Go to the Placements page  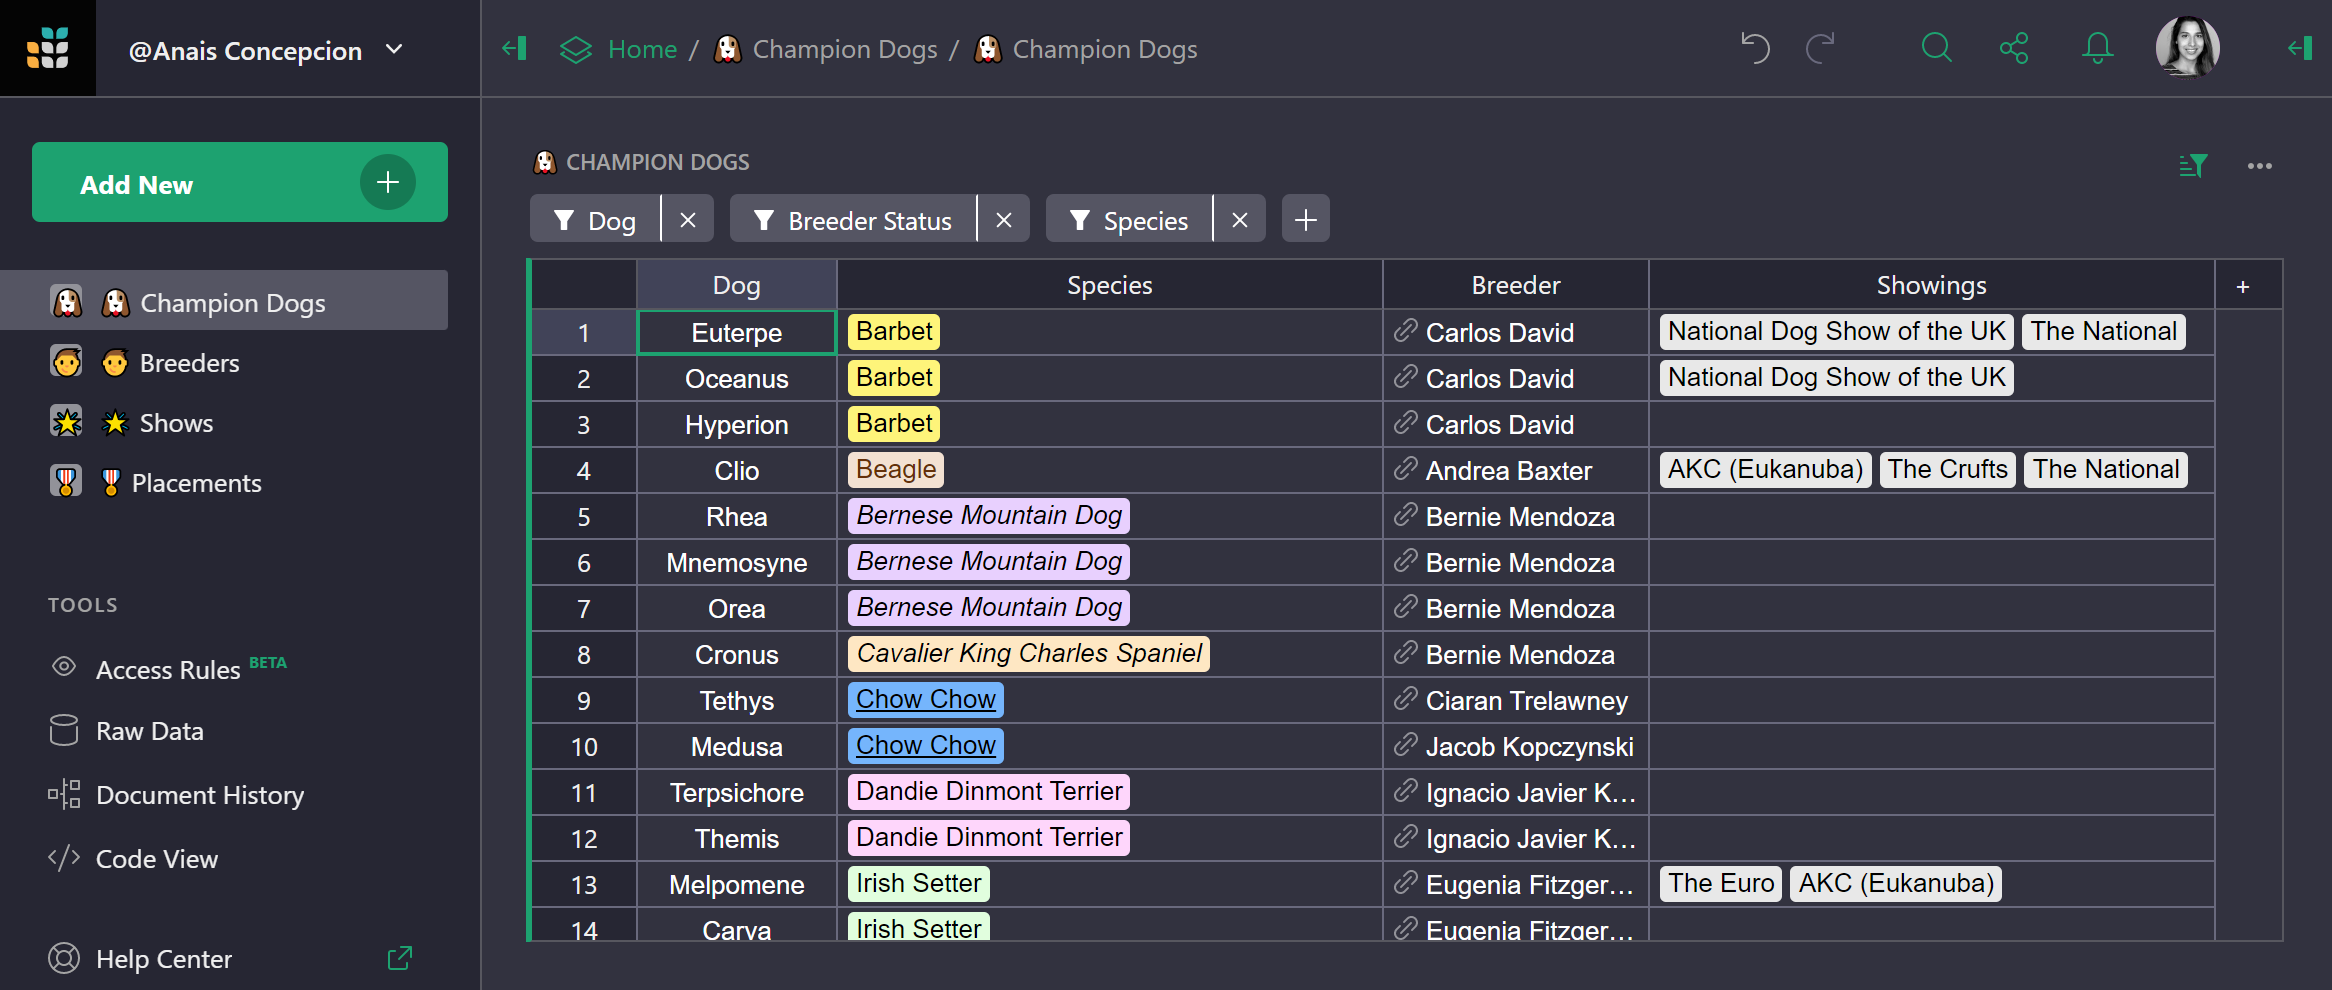pyautogui.click(x=196, y=483)
